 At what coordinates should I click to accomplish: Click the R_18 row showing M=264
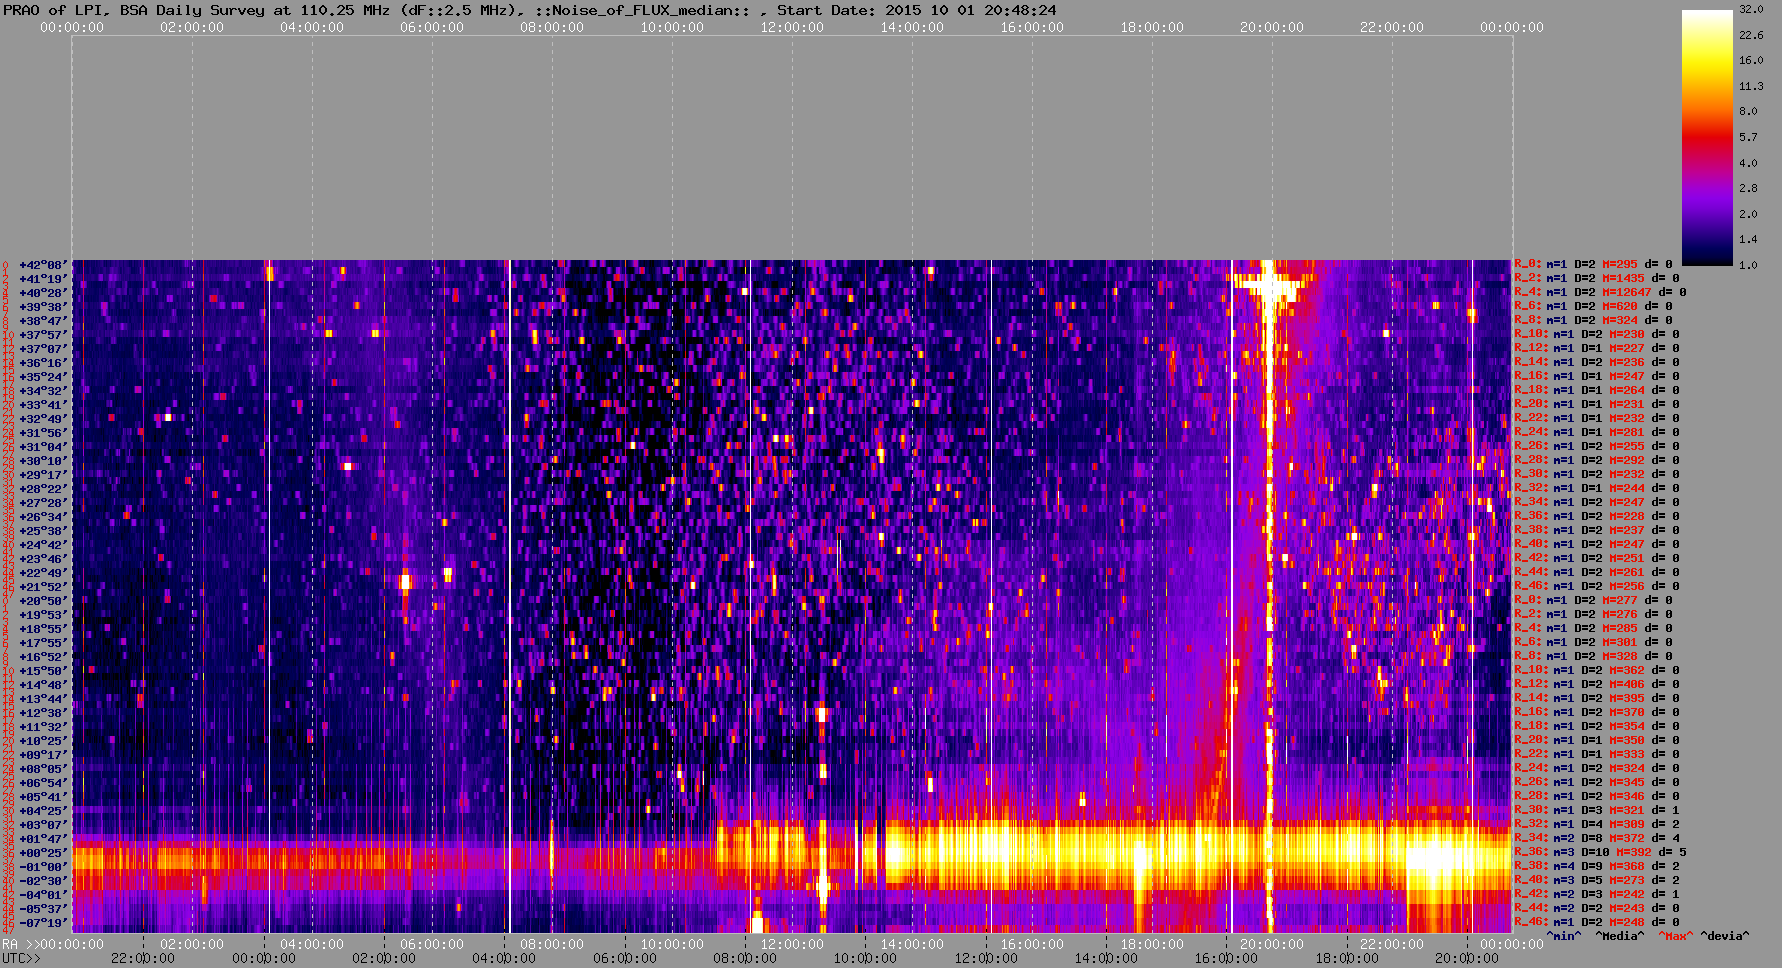[1597, 391]
